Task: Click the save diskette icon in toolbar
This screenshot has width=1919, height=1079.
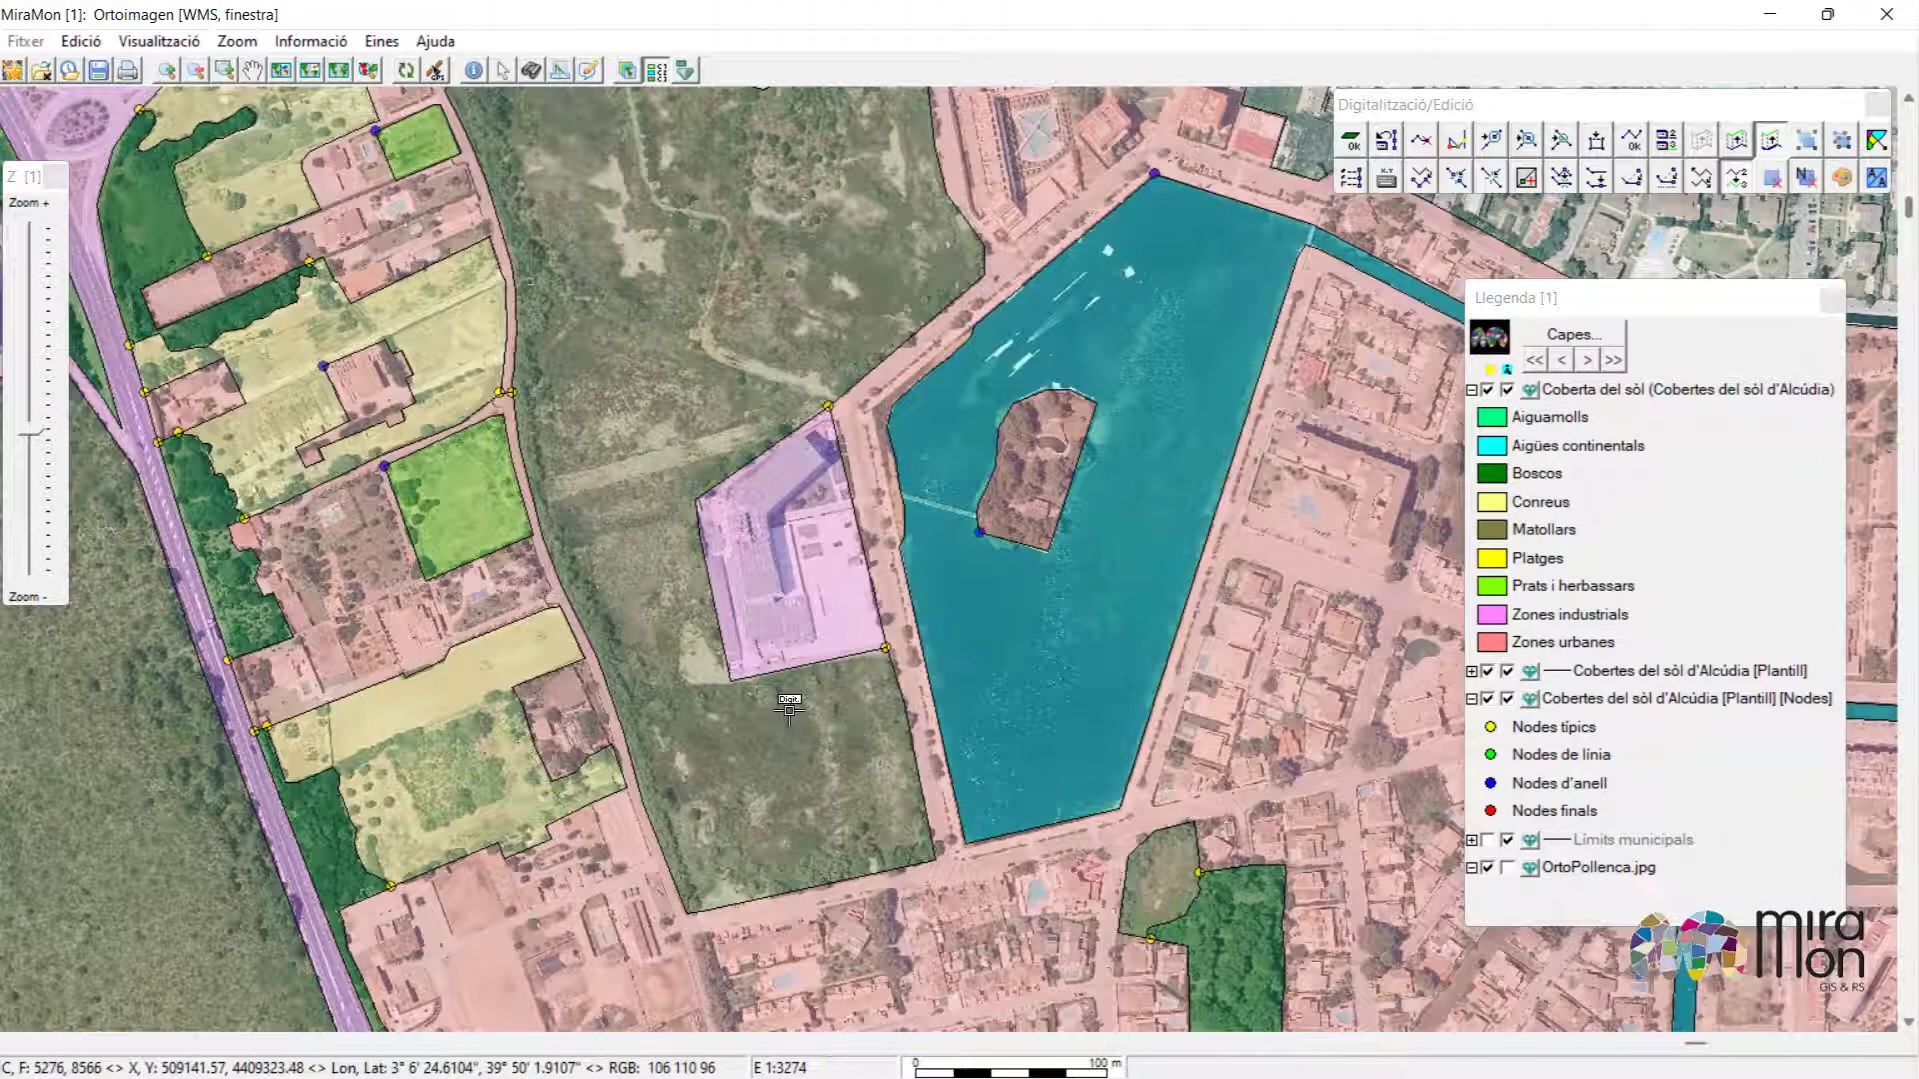Action: pyautogui.click(x=98, y=70)
